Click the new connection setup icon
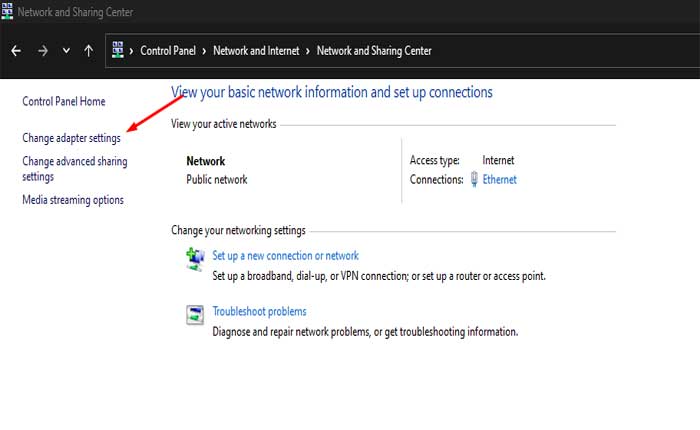The image size is (700, 430). pos(195,259)
